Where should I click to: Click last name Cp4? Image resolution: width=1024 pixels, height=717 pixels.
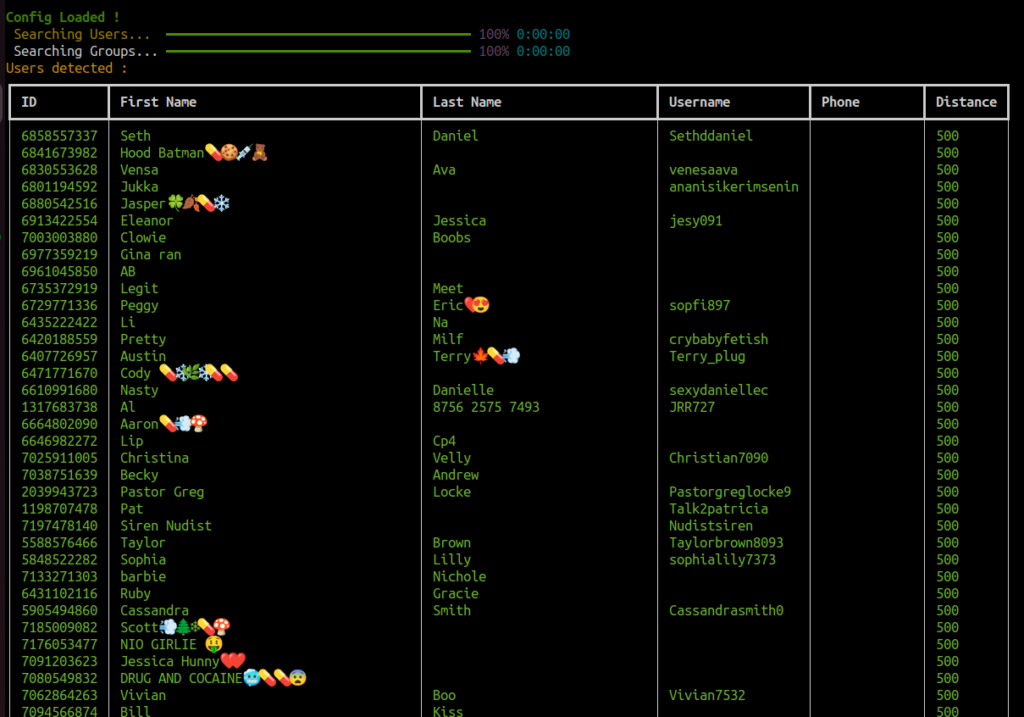tap(444, 441)
